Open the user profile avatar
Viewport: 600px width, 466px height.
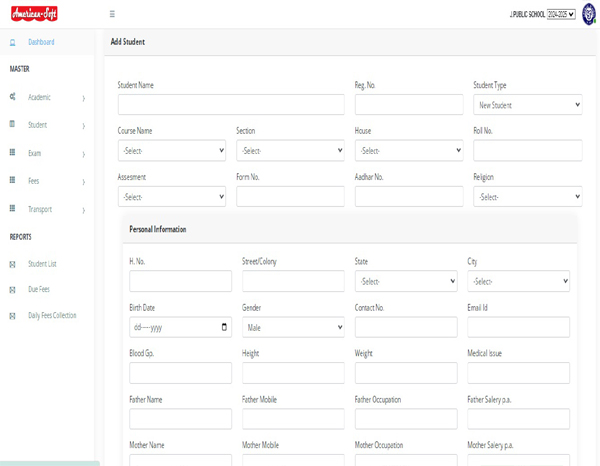pyautogui.click(x=589, y=14)
